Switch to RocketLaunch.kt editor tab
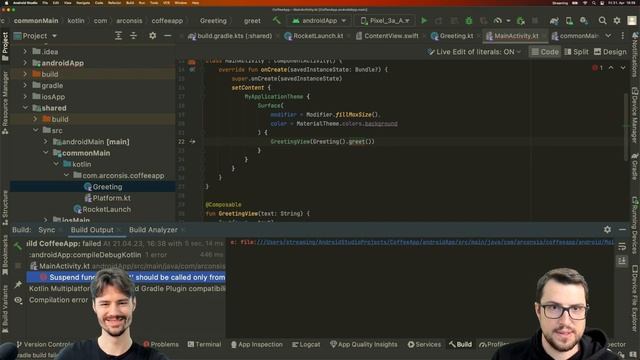This screenshot has height=360, width=640. [x=313, y=36]
